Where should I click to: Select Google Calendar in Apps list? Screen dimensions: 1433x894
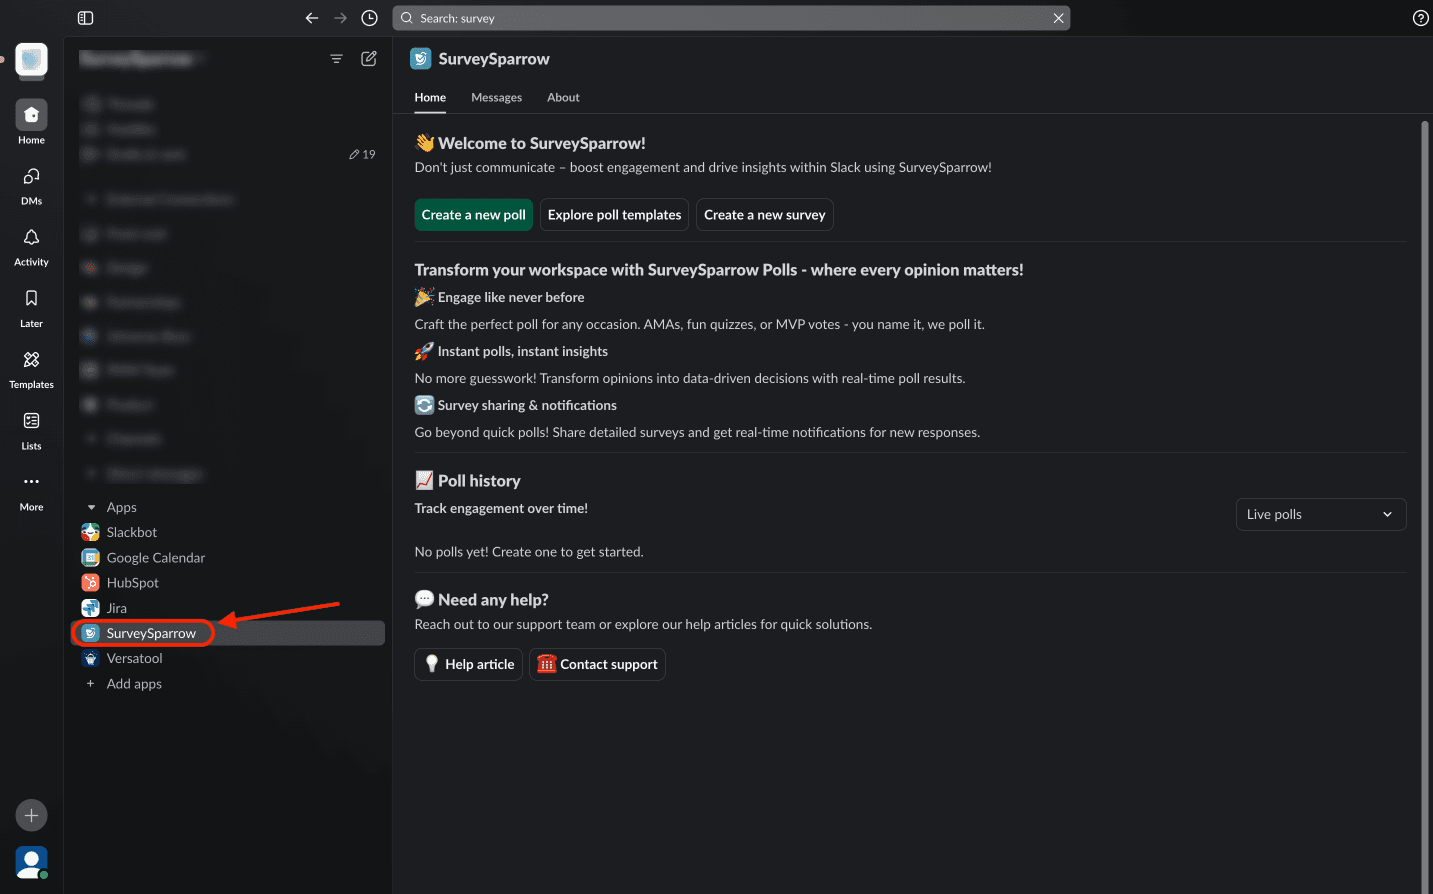click(x=155, y=558)
